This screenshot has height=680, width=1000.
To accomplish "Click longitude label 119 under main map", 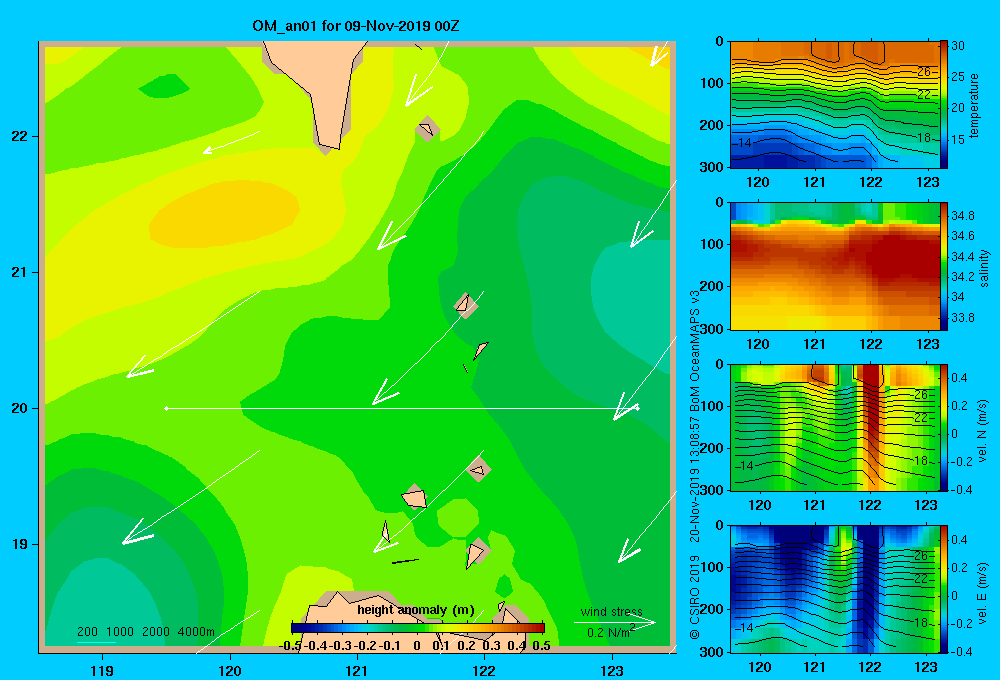I will tap(102, 670).
